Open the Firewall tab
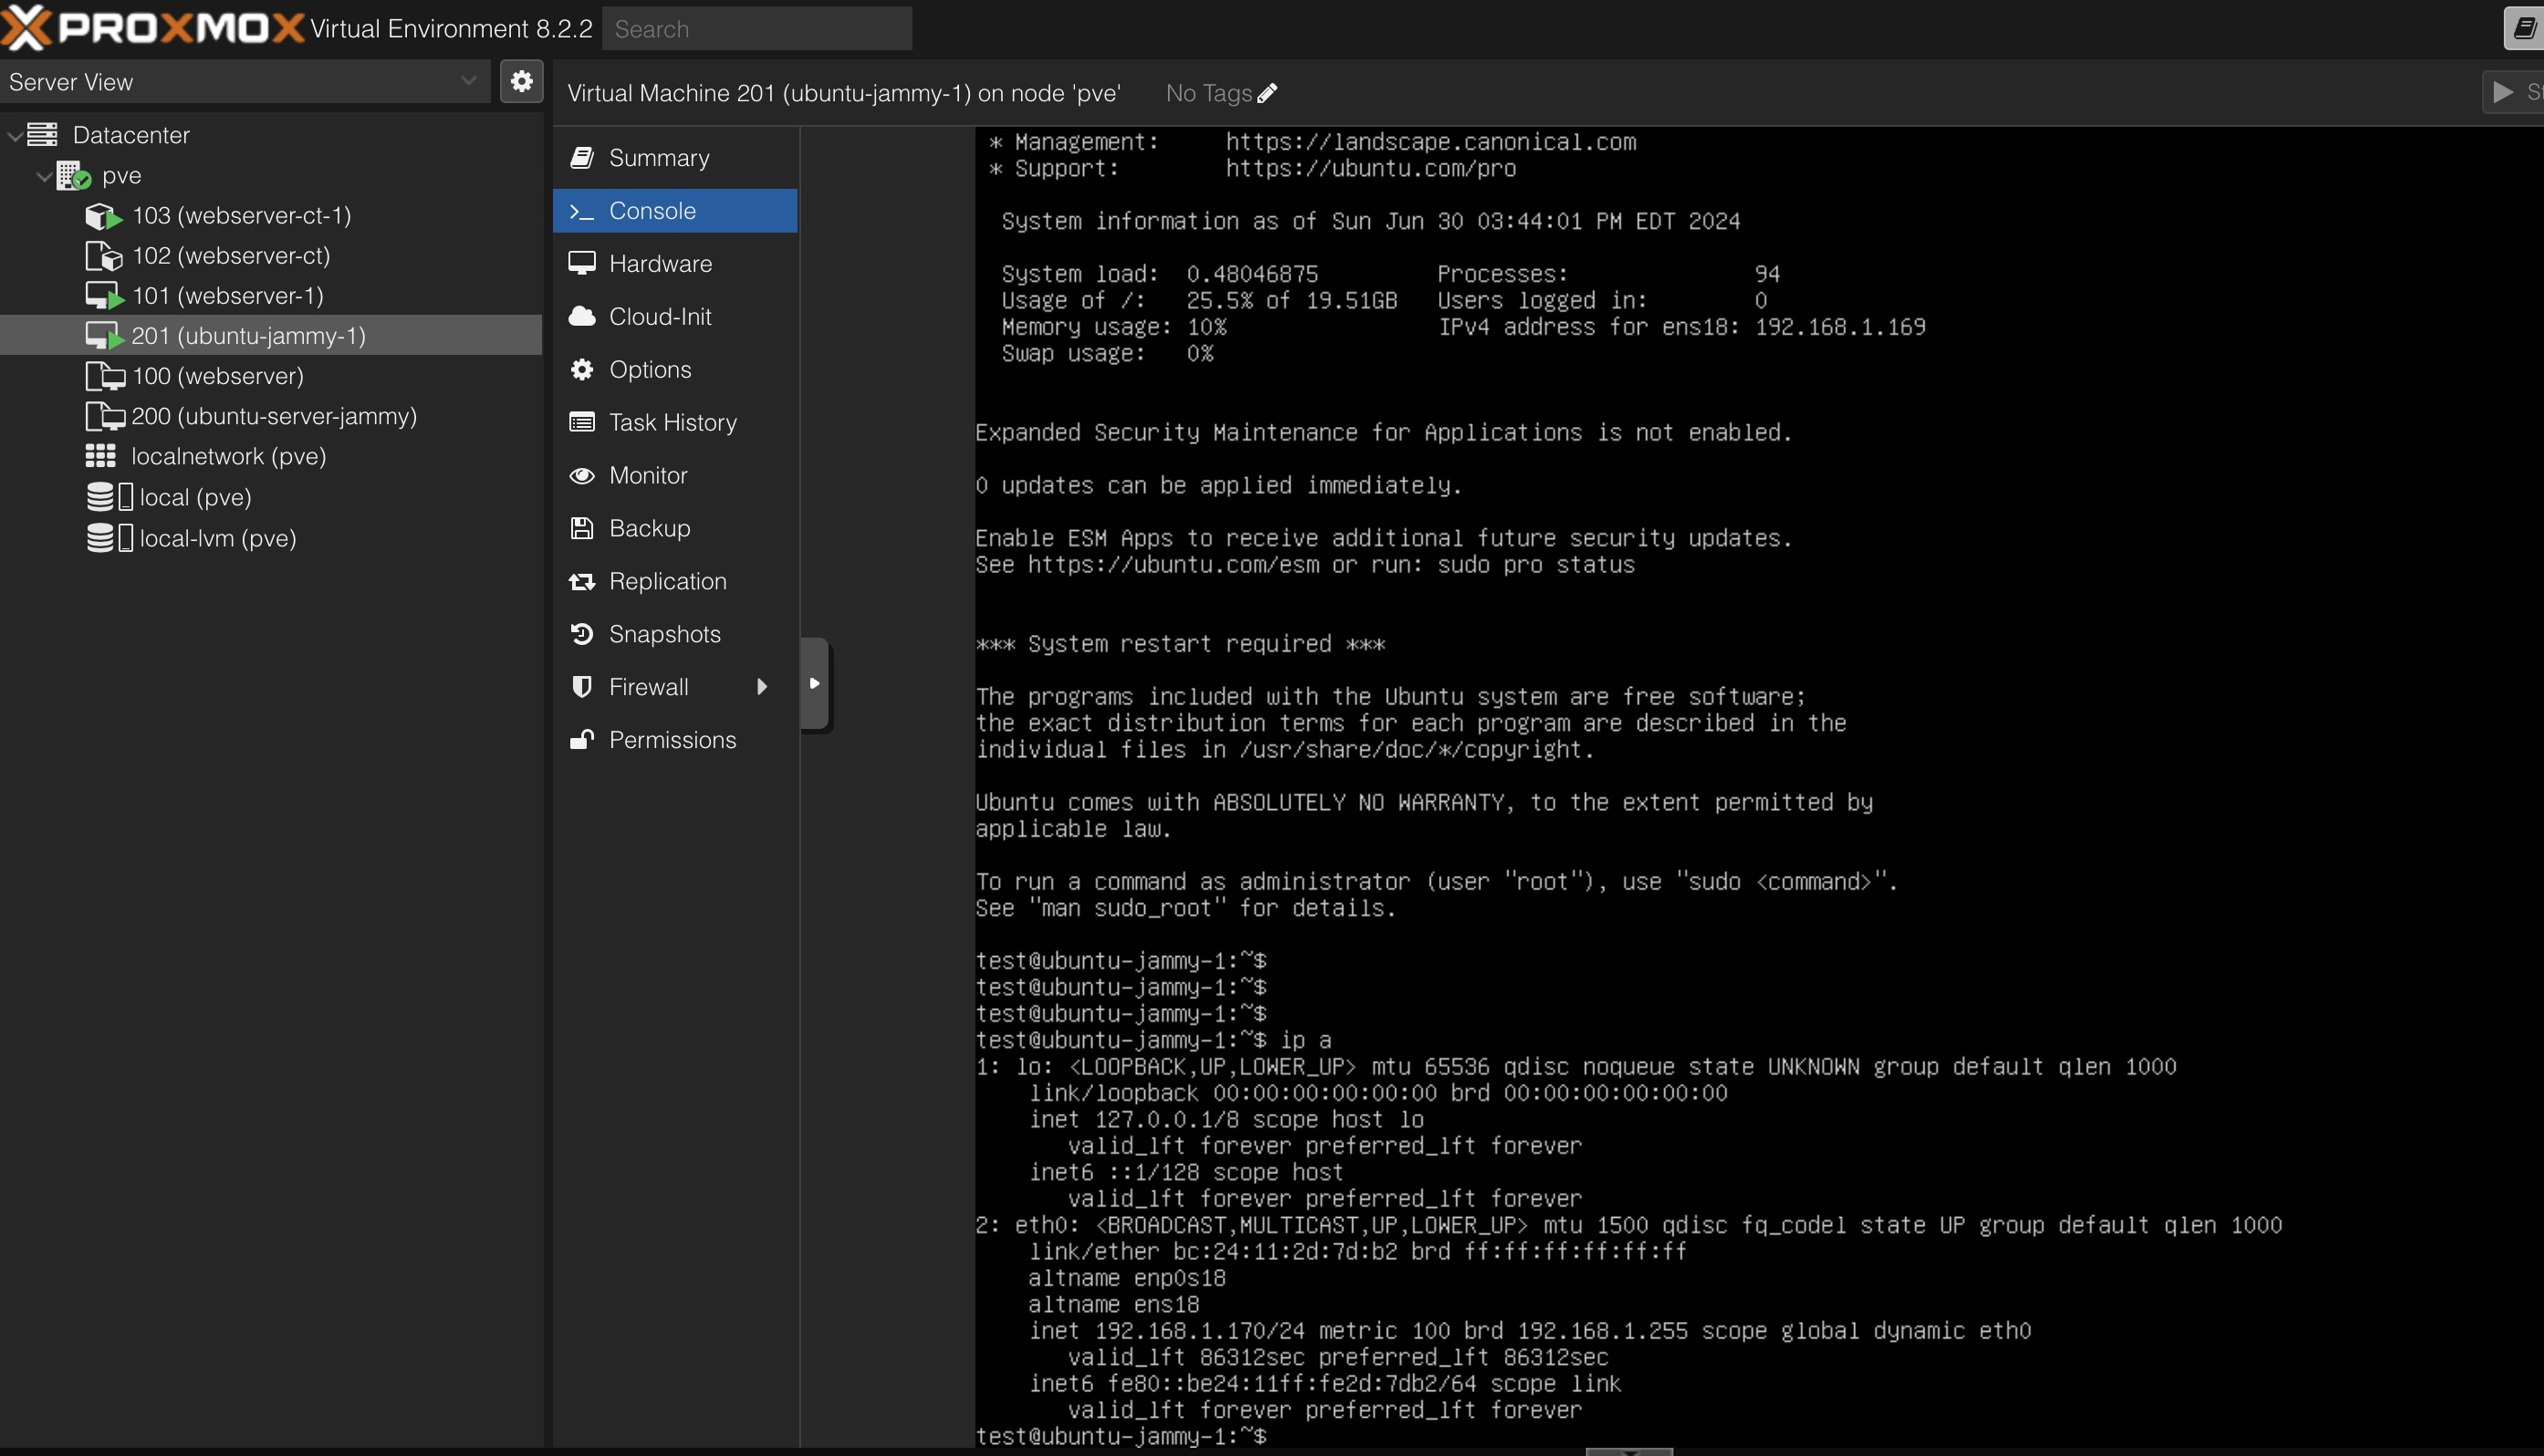This screenshot has height=1456, width=2544. pyautogui.click(x=675, y=688)
